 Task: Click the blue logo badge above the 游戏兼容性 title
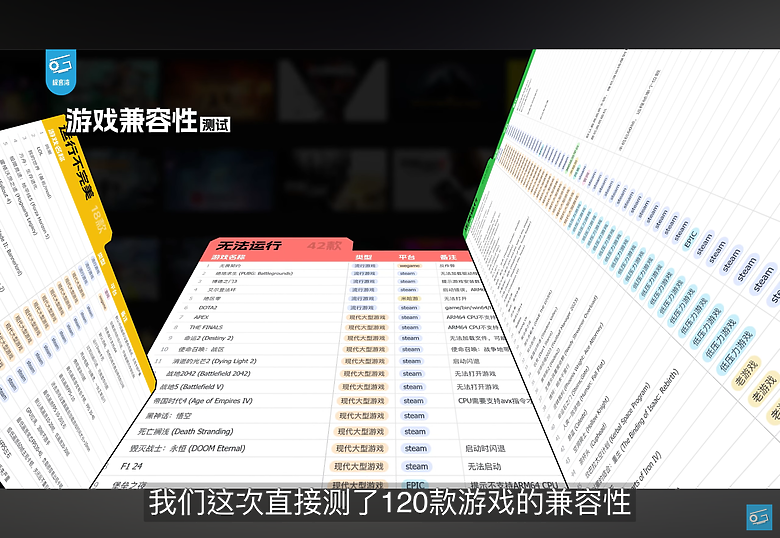coord(61,72)
